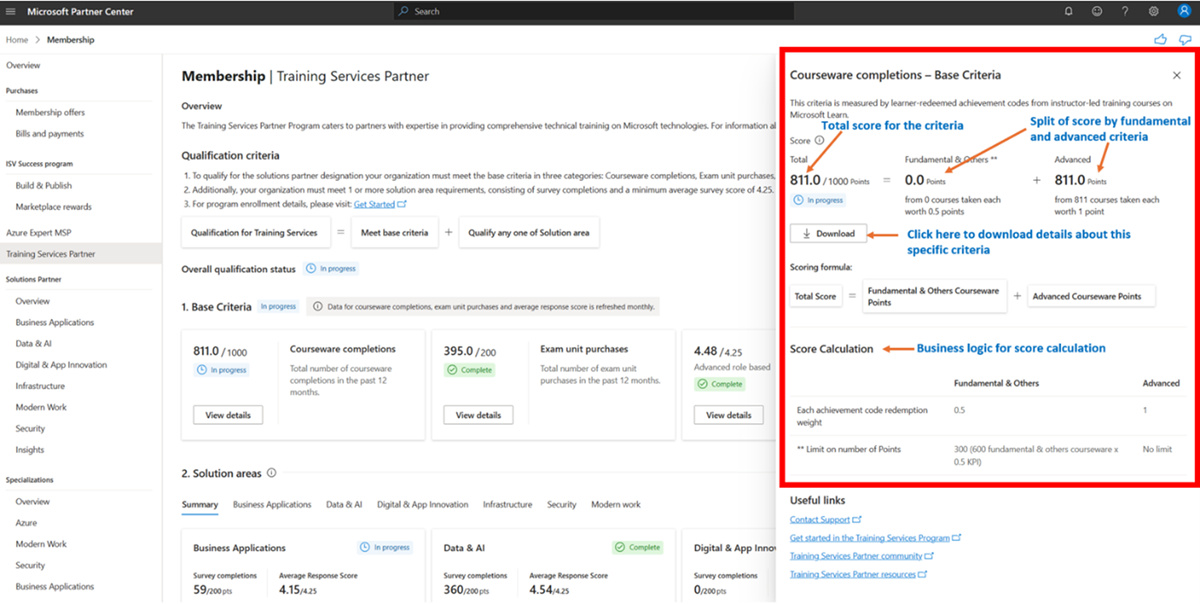This screenshot has height=604, width=1200.
Task: Open the hamburger navigation menu
Action: point(10,12)
